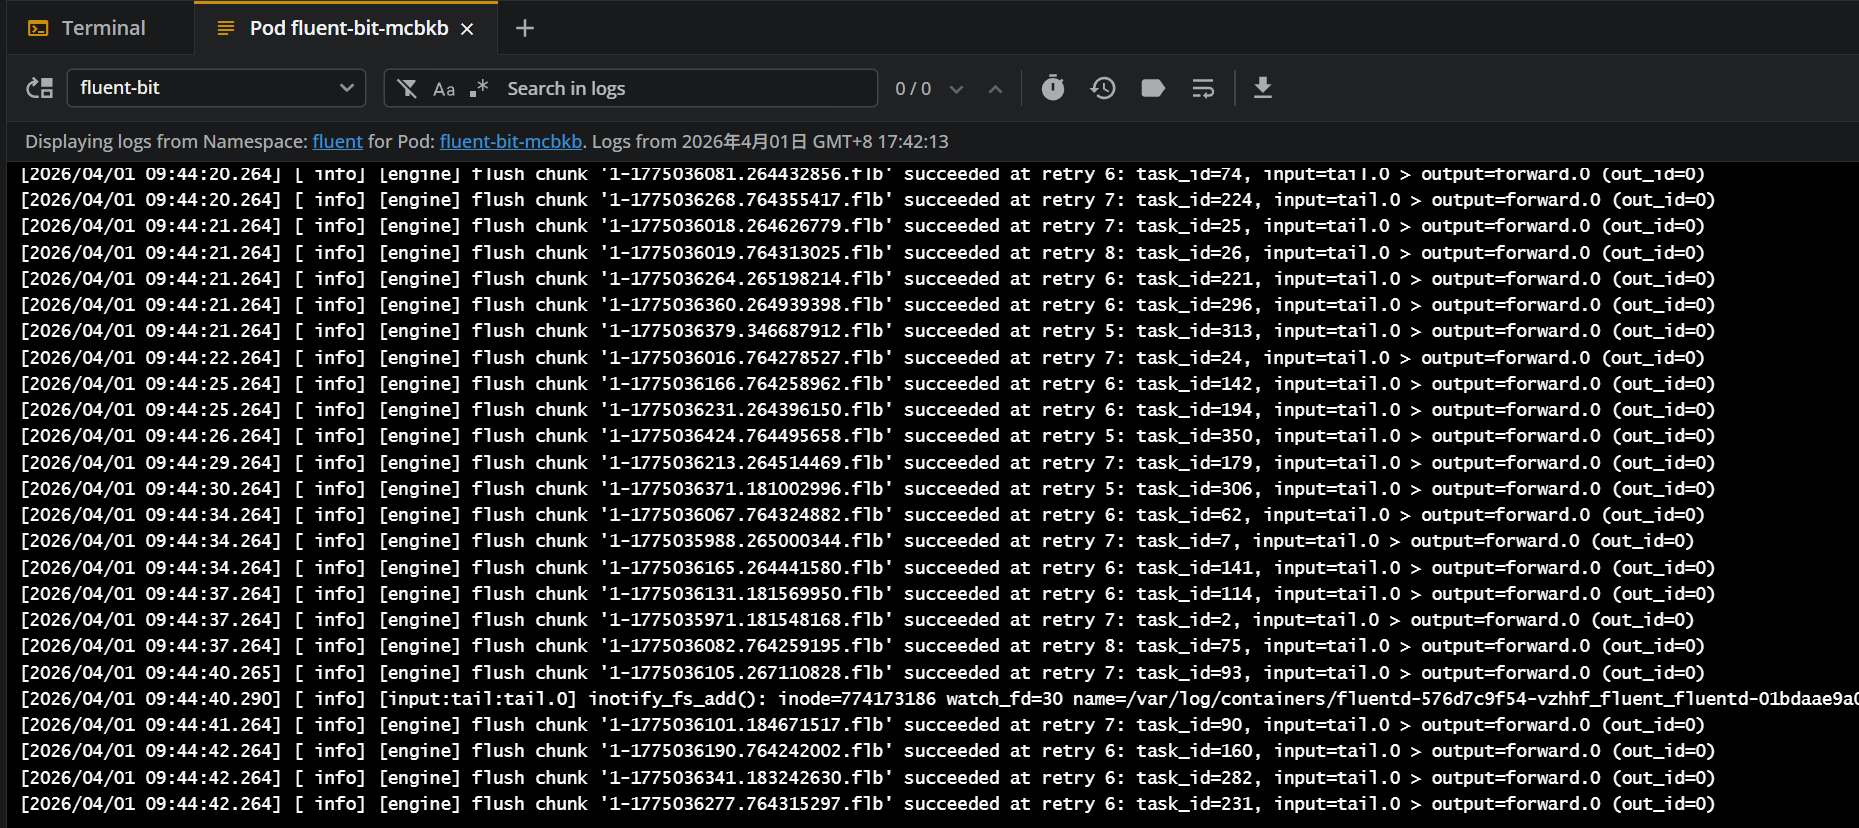1859x828 pixels.
Task: Go to next search result with down chevron
Action: pos(956,89)
